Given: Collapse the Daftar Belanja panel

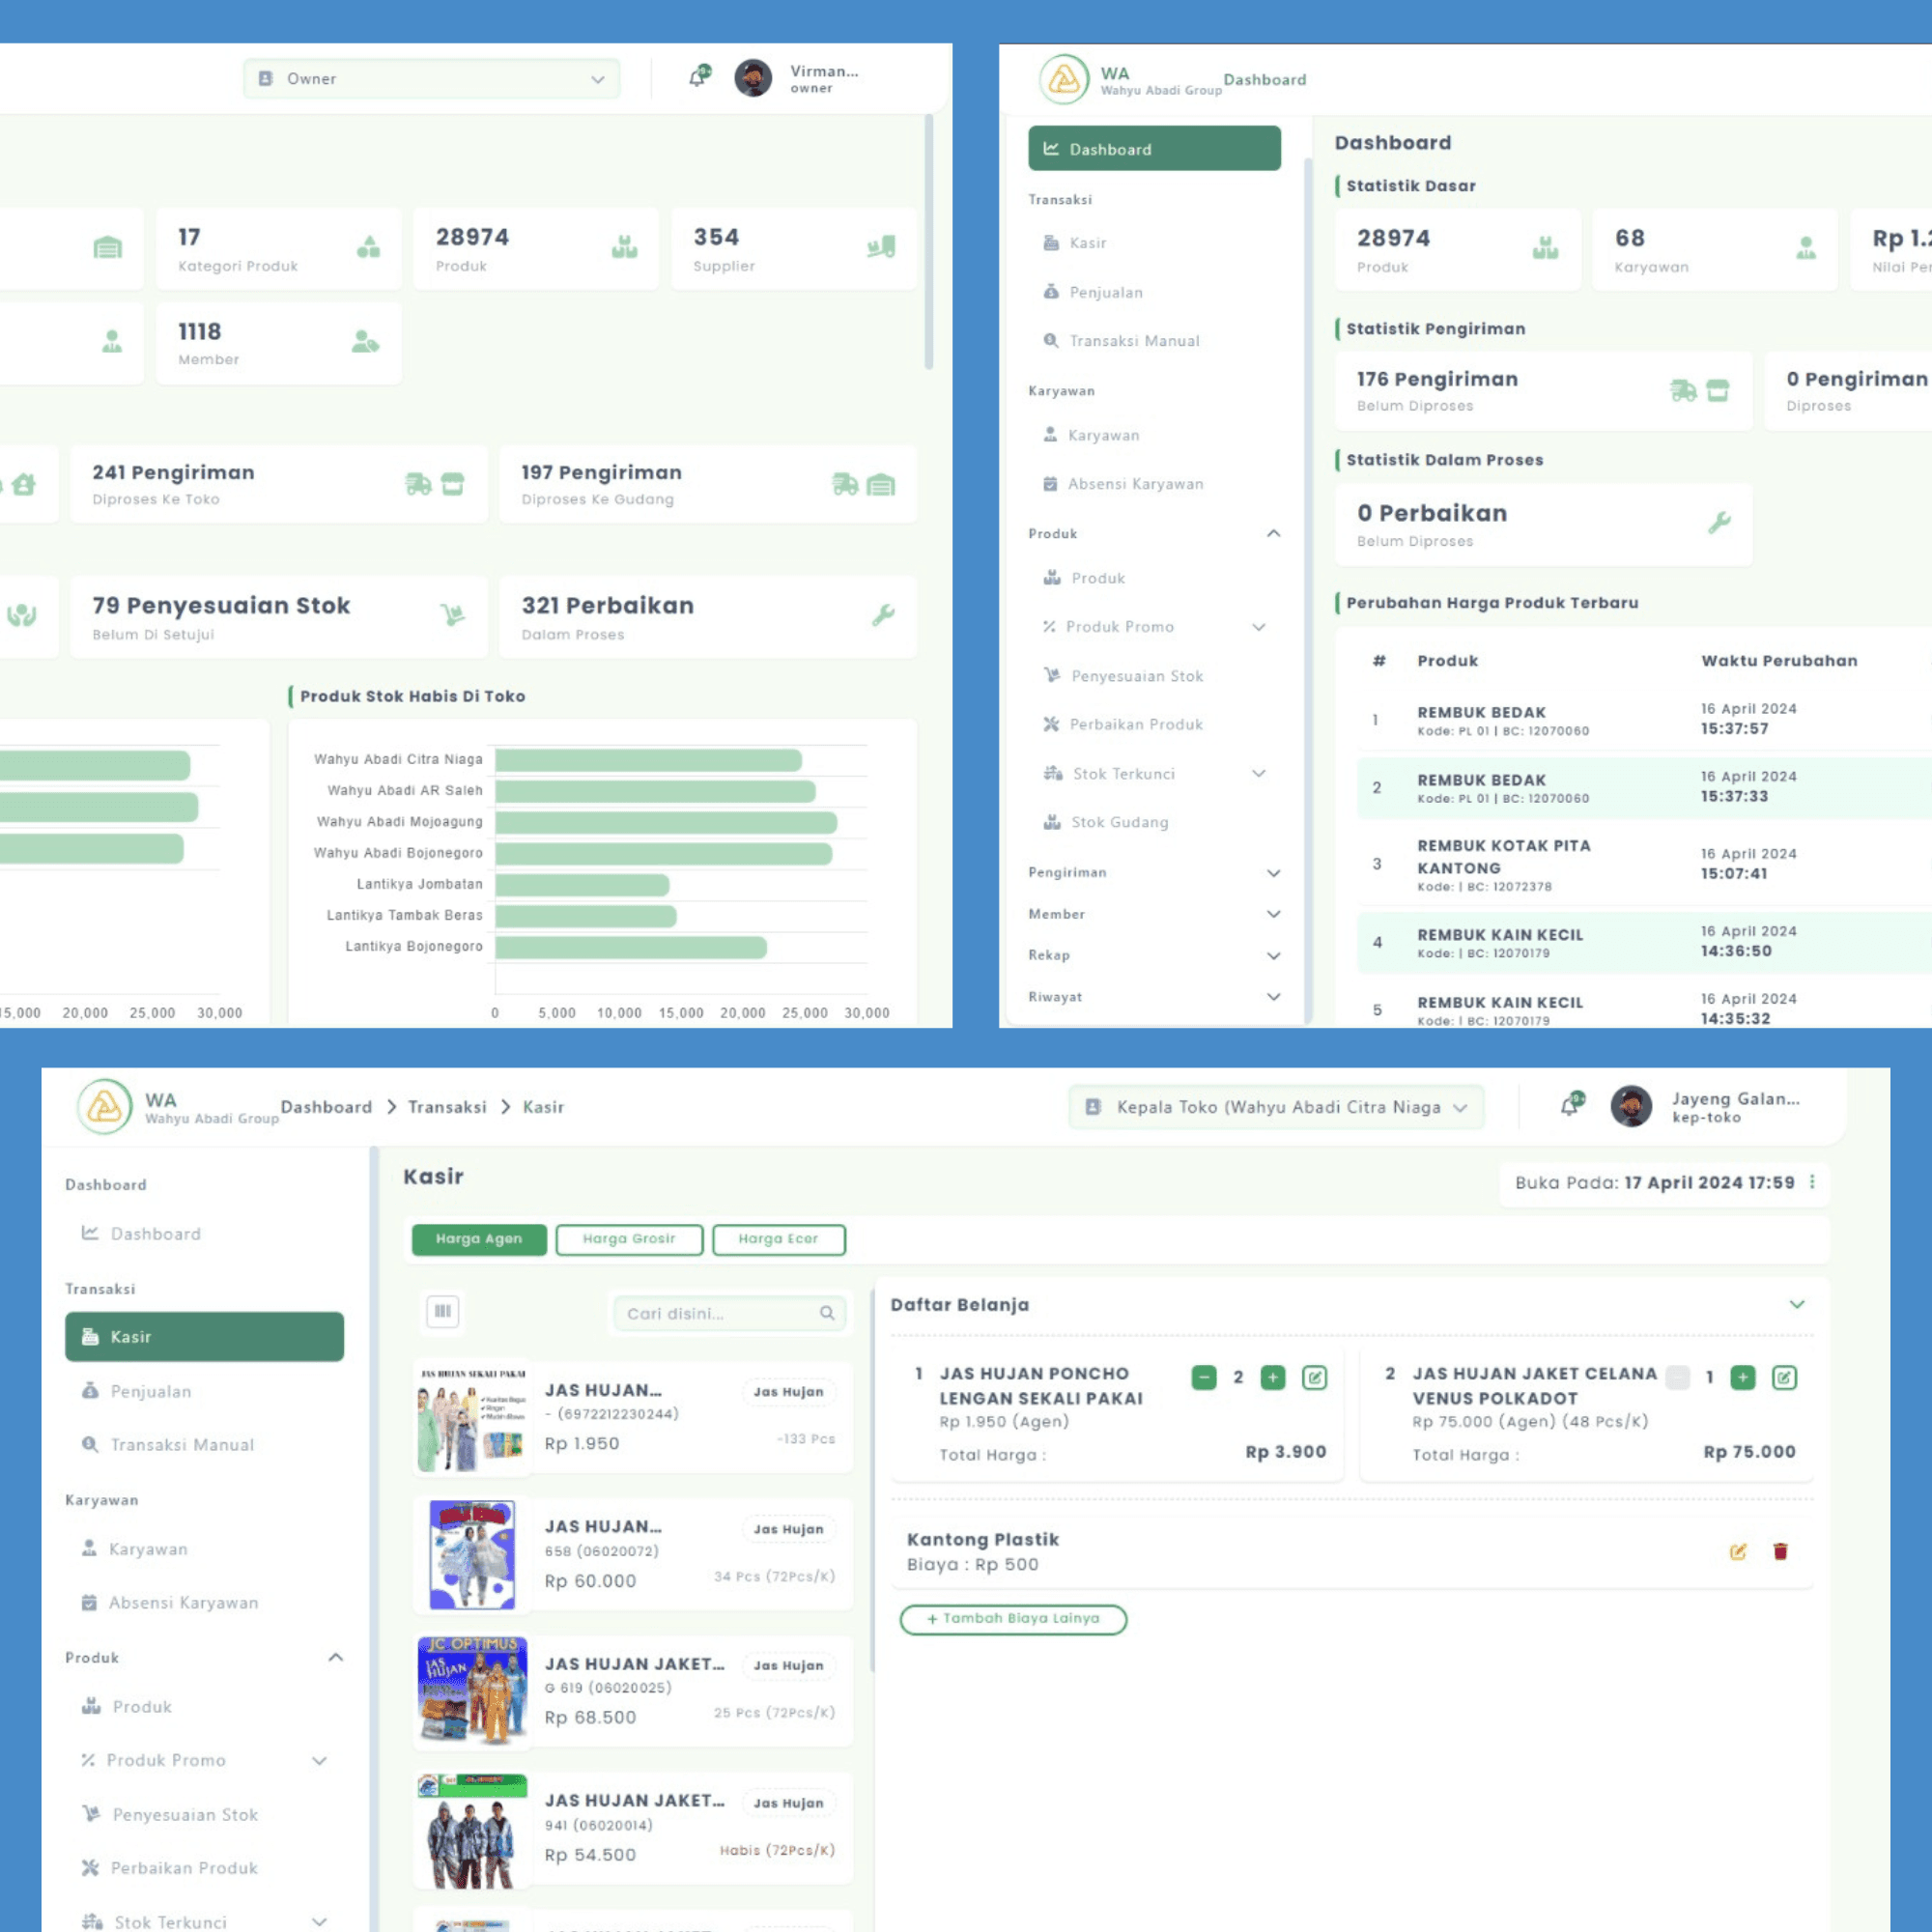Looking at the screenshot, I should click(1797, 1304).
